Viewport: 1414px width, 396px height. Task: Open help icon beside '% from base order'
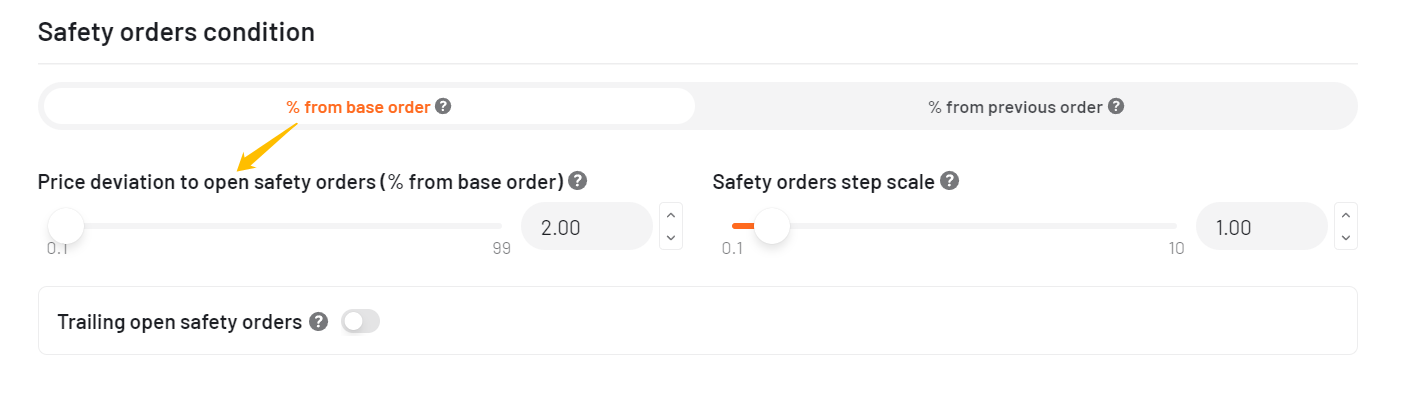point(443,106)
